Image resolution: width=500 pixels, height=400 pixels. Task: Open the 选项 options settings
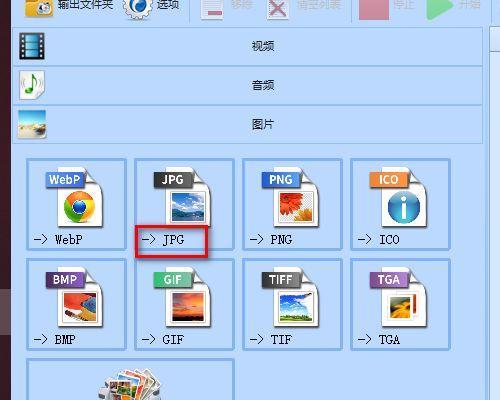tap(152, 7)
